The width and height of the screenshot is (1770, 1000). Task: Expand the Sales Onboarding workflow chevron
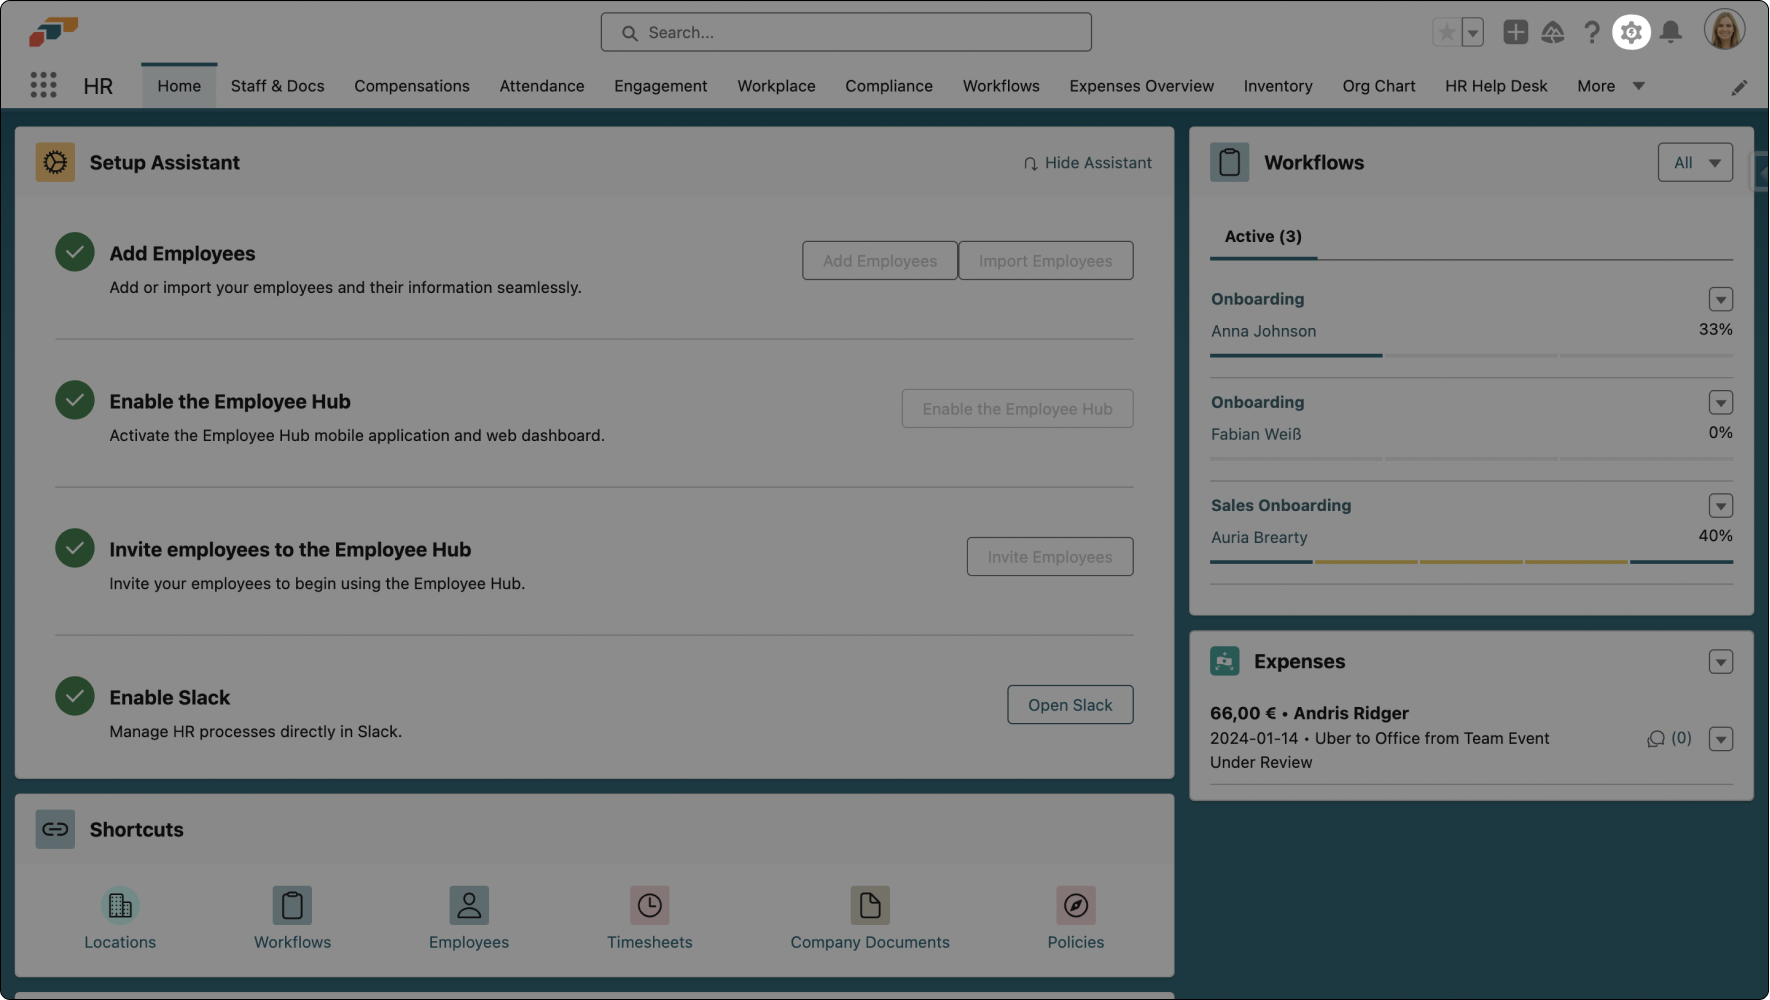click(x=1720, y=505)
